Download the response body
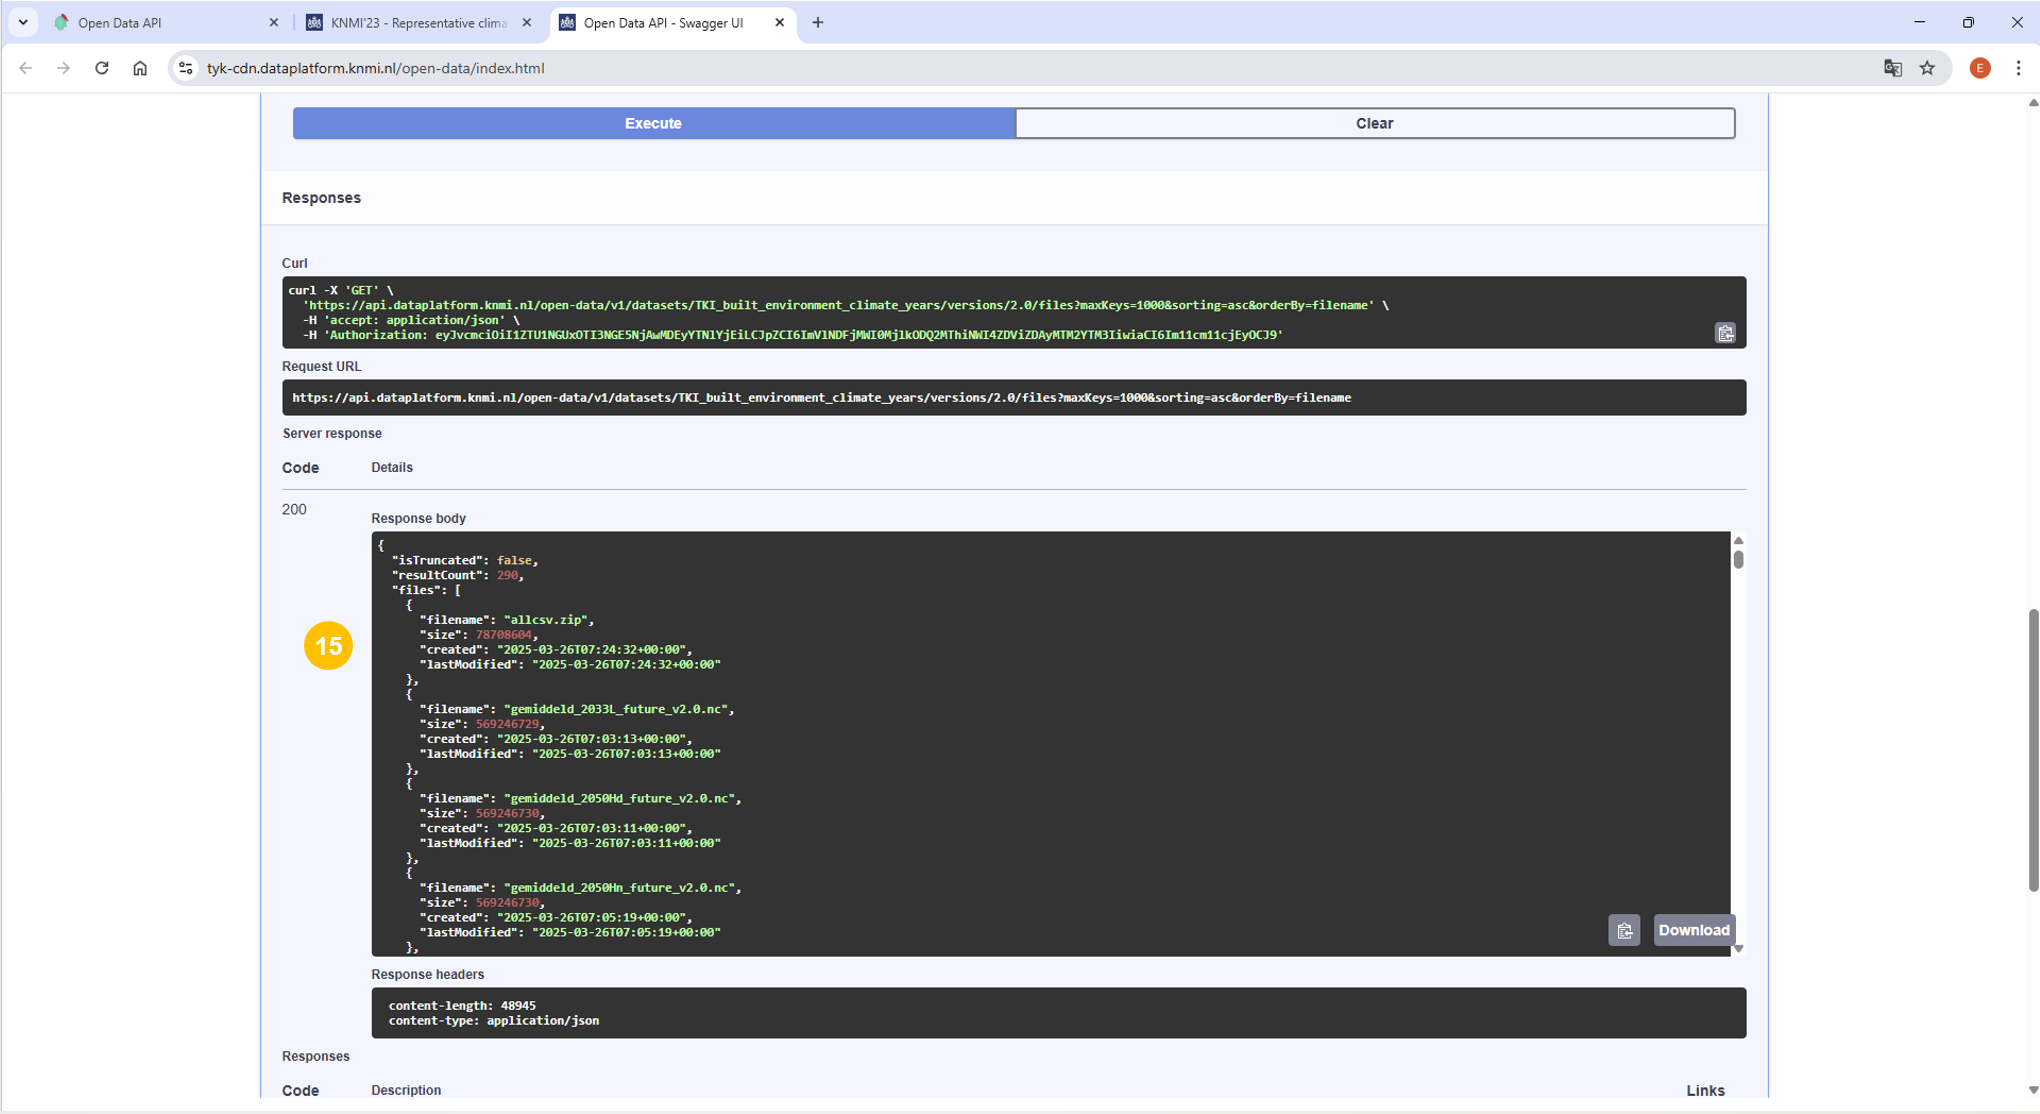The image size is (2040, 1114). click(x=1693, y=930)
